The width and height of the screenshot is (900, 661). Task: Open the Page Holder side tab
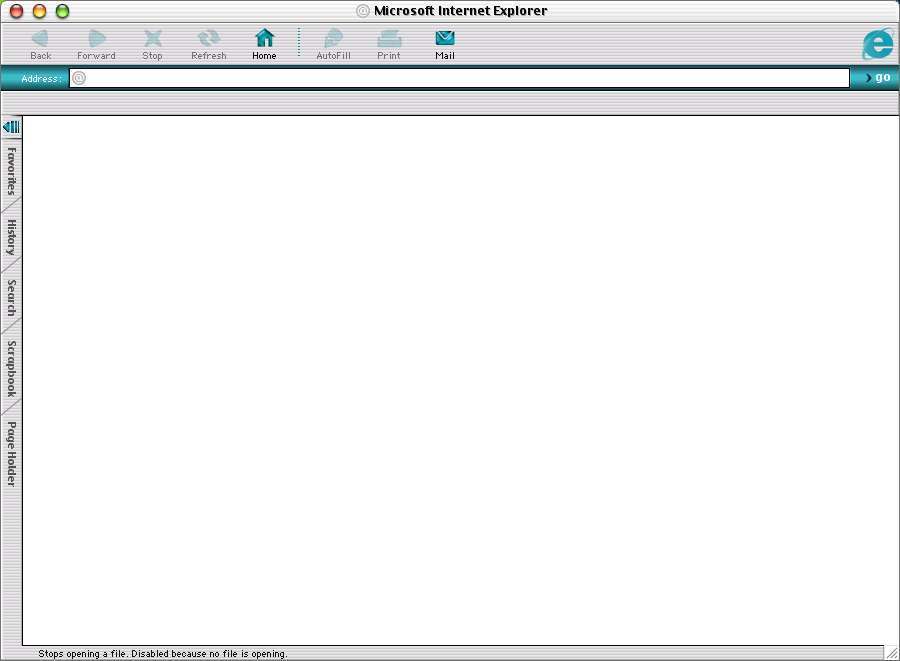click(x=11, y=454)
